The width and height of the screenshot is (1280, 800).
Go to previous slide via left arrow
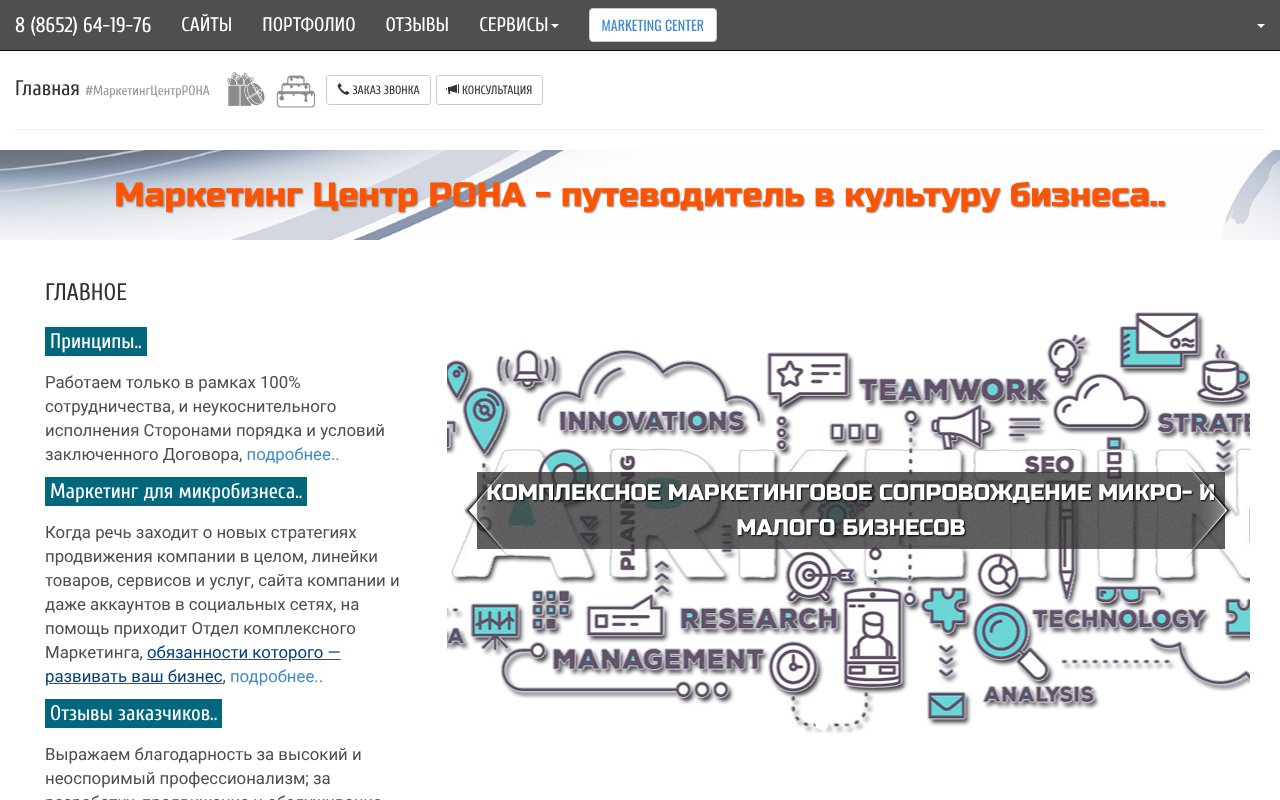pos(475,510)
